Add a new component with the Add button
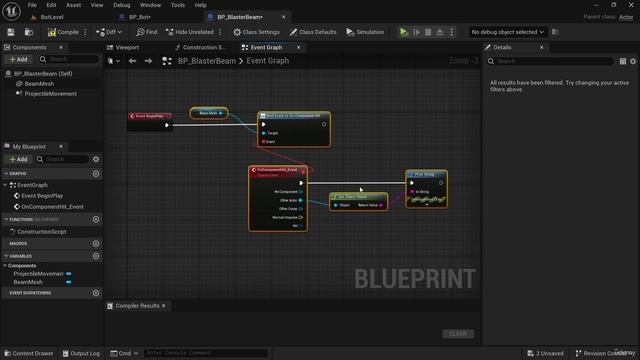The height and width of the screenshot is (360, 640). (18, 60)
